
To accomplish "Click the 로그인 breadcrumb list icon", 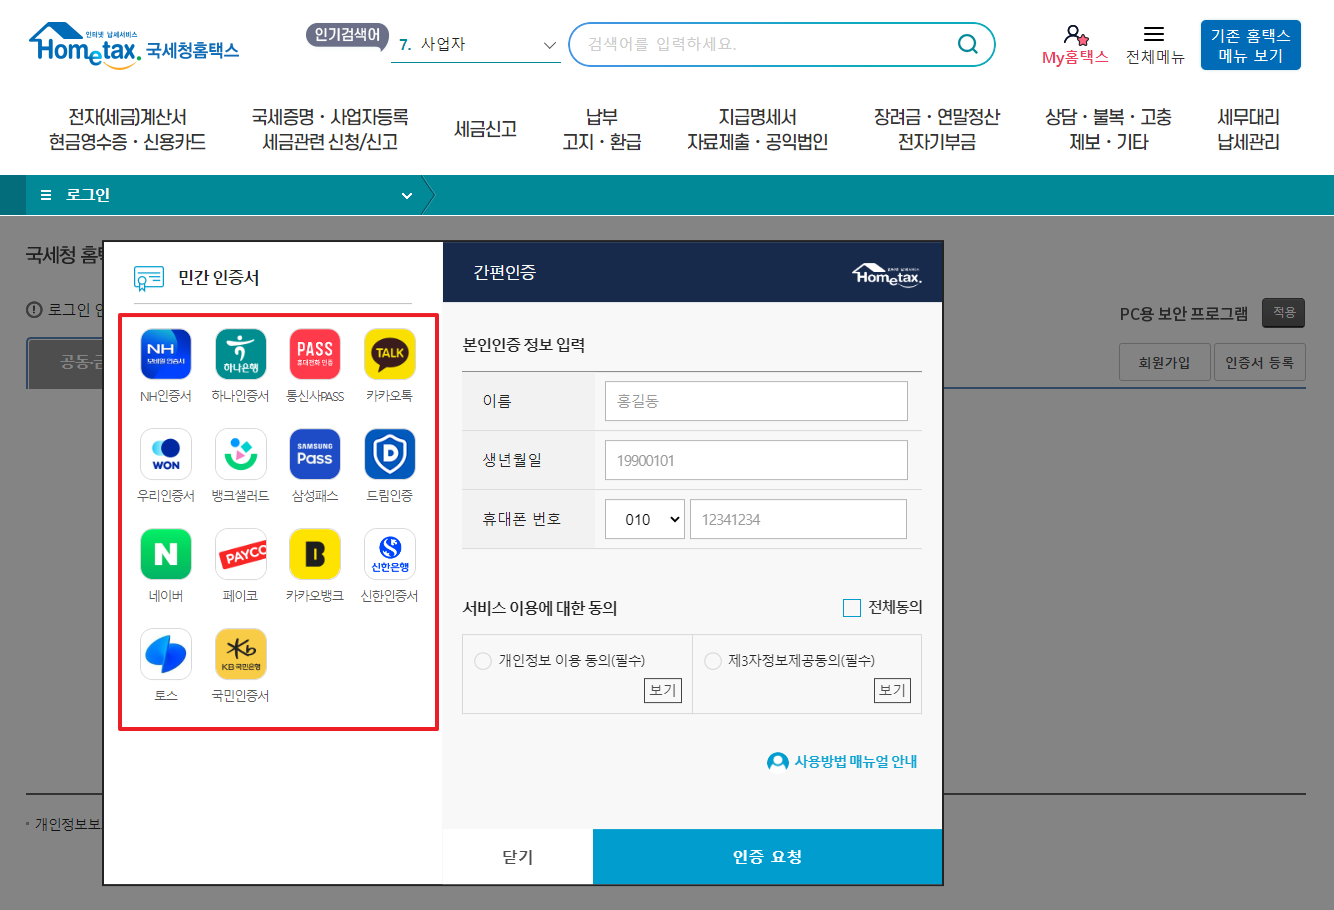I will tap(45, 195).
